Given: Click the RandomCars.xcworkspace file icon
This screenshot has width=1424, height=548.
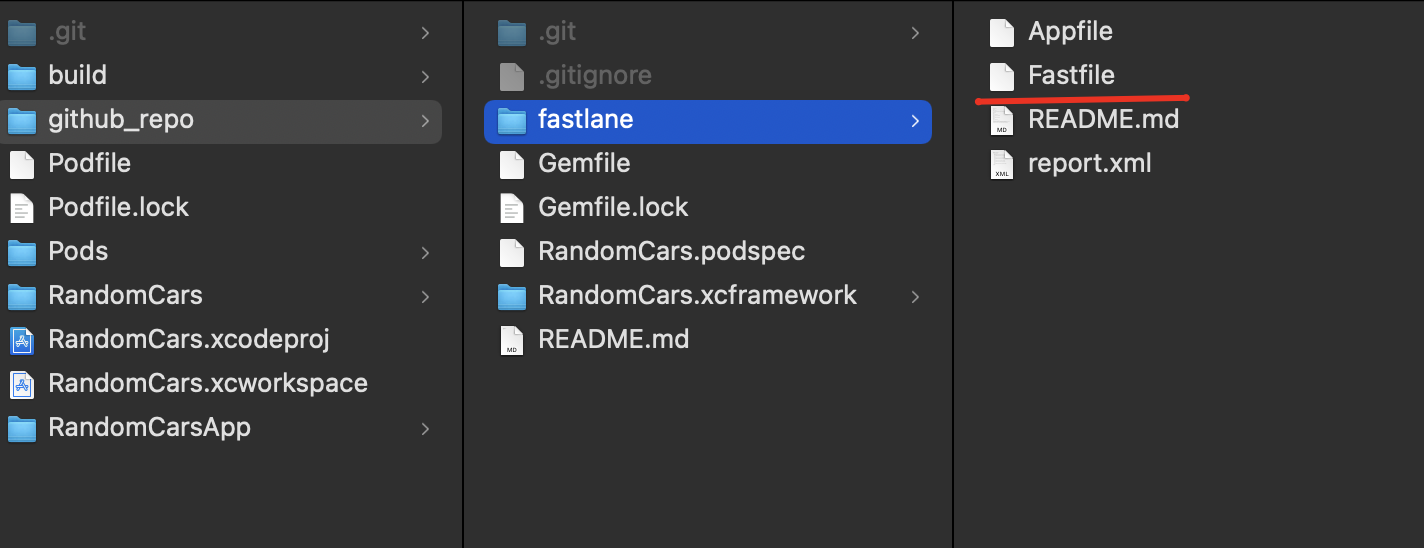Looking at the screenshot, I should click(22, 383).
